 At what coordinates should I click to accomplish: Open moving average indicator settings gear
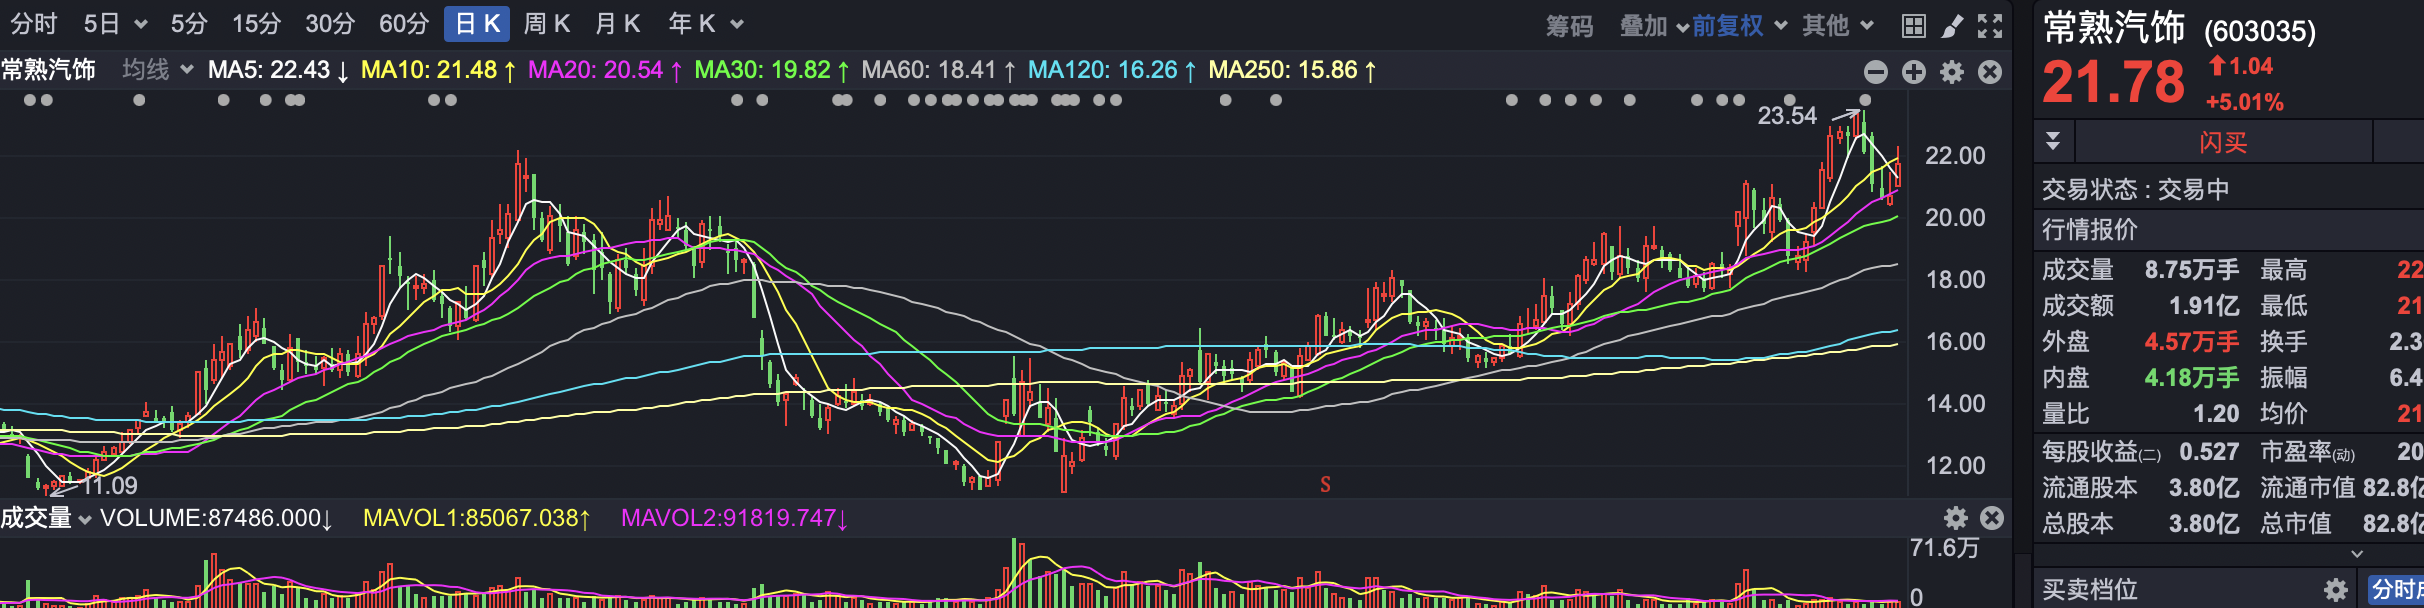point(1952,72)
